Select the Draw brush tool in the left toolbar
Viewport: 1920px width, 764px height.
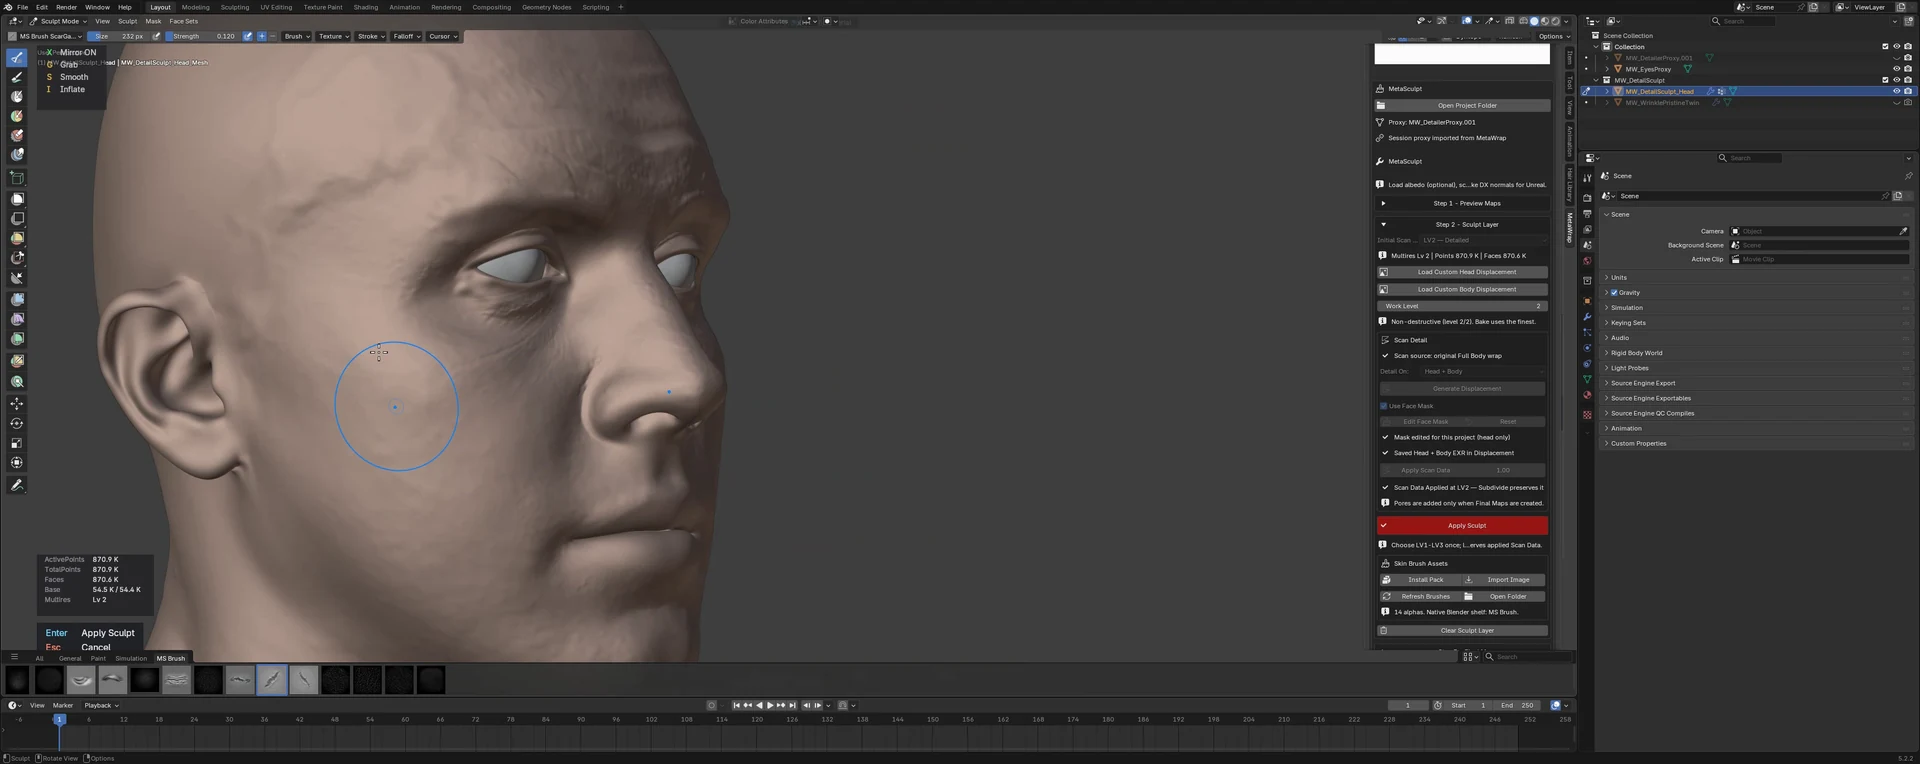click(x=17, y=58)
